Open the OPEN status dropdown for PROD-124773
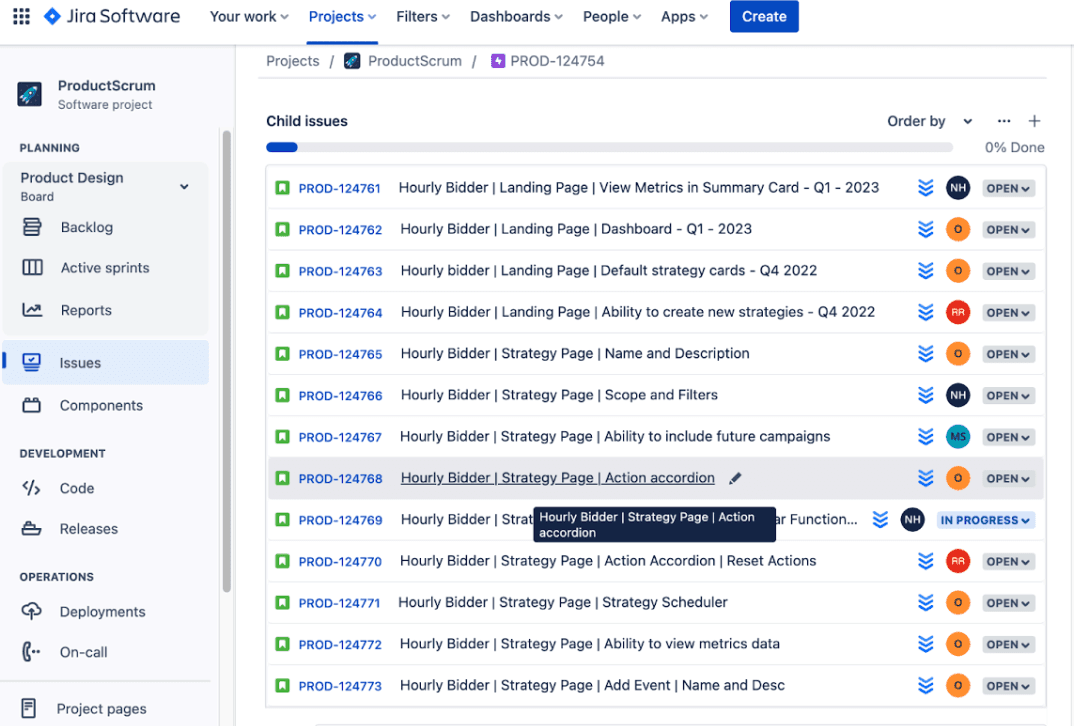 coord(1008,686)
